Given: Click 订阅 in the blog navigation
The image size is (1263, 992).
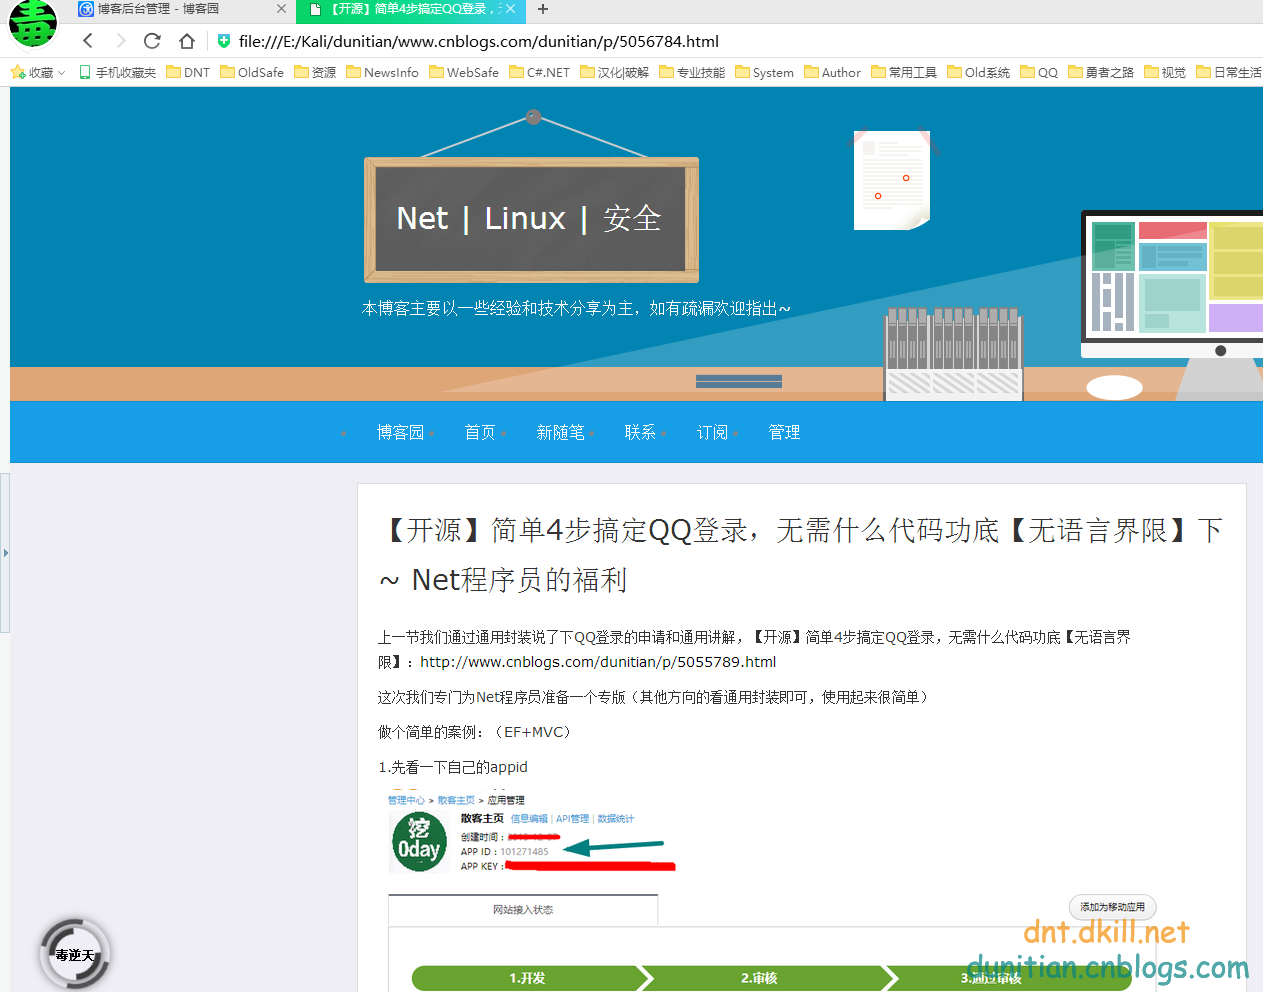Looking at the screenshot, I should point(712,432).
